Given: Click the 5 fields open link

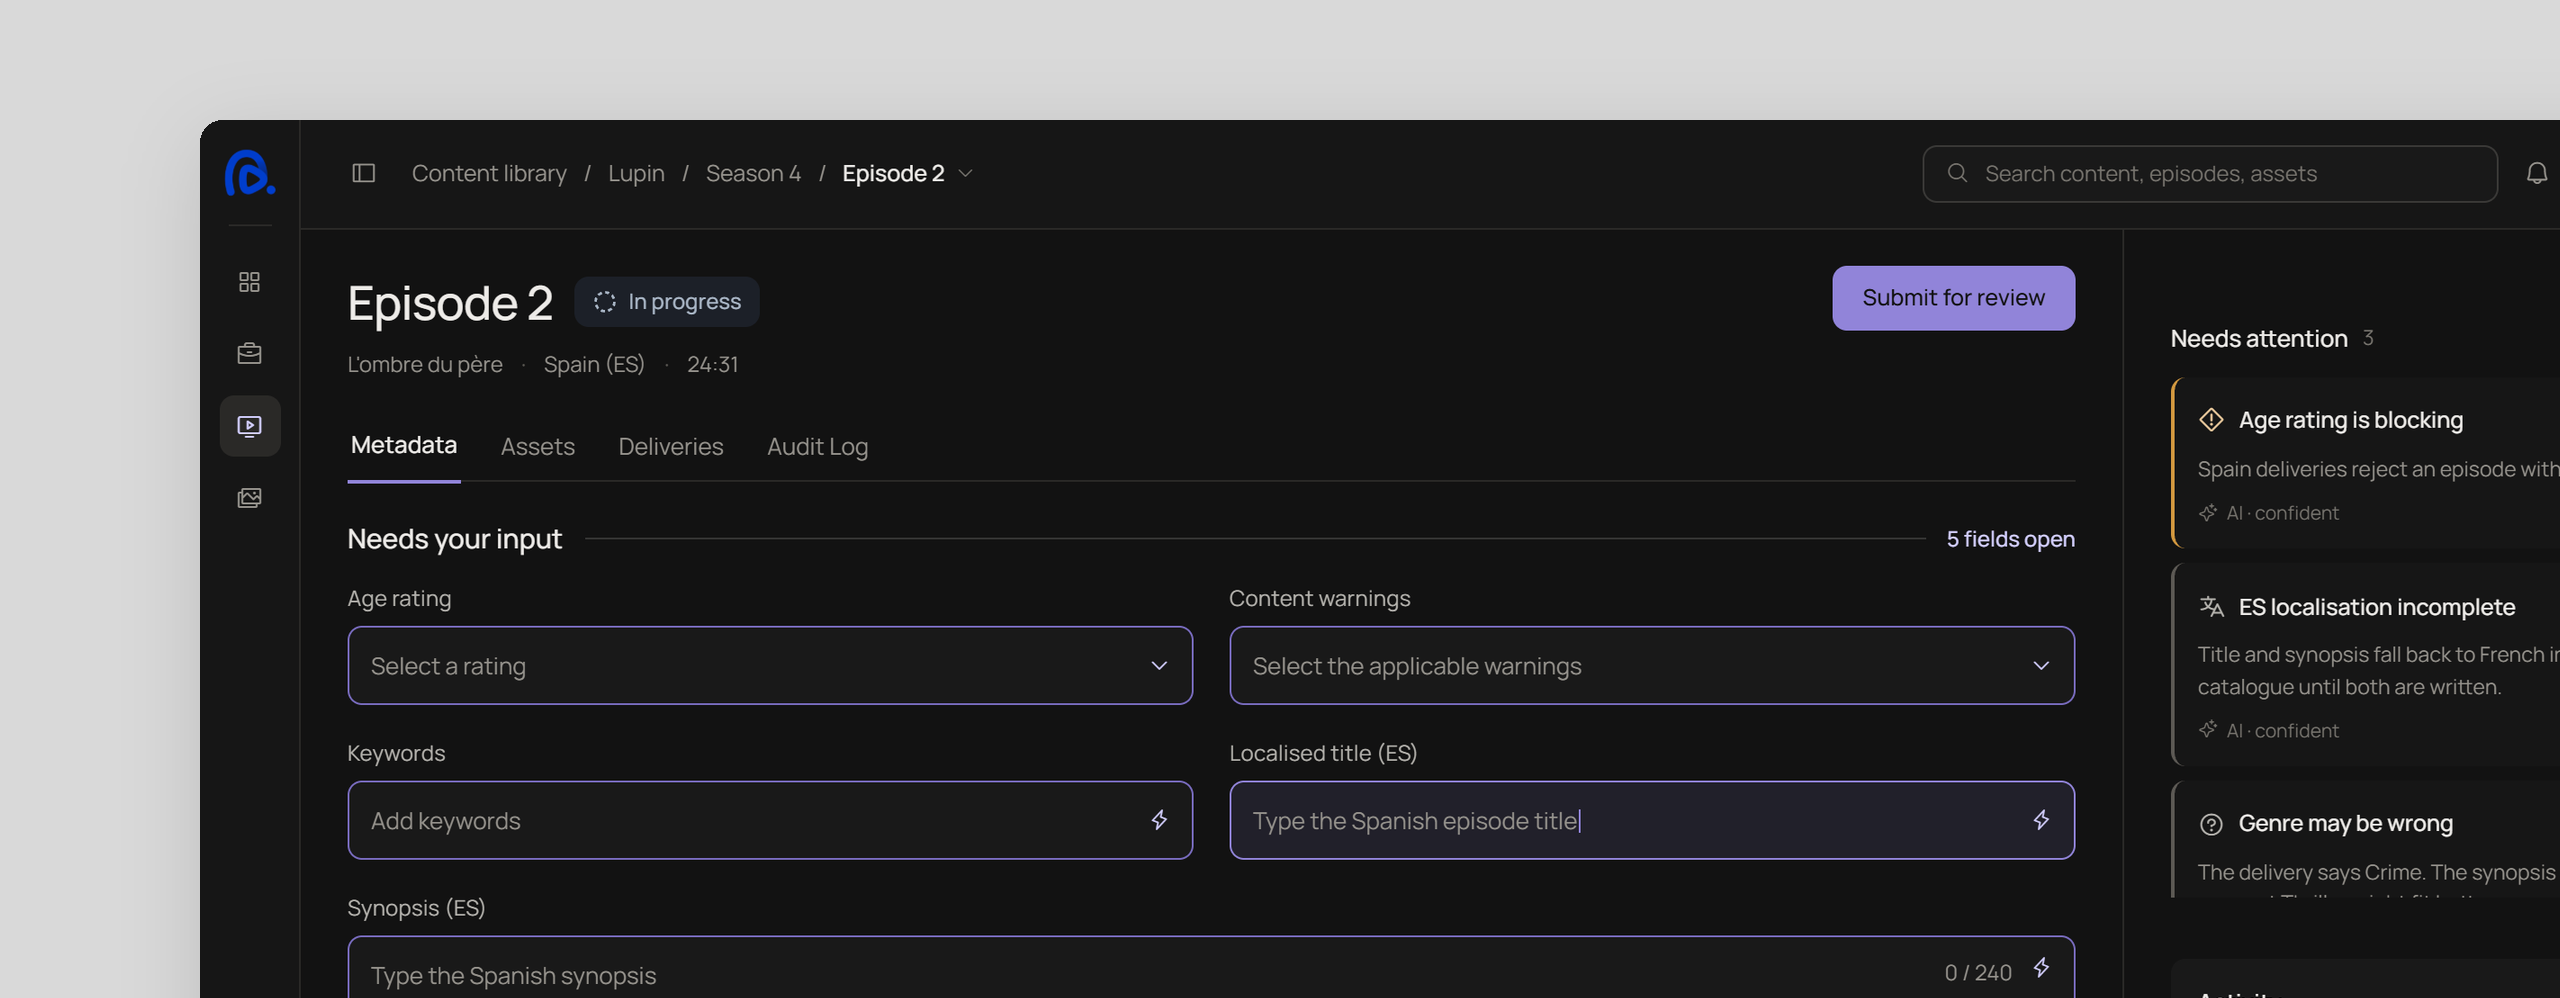Looking at the screenshot, I should [x=2010, y=539].
